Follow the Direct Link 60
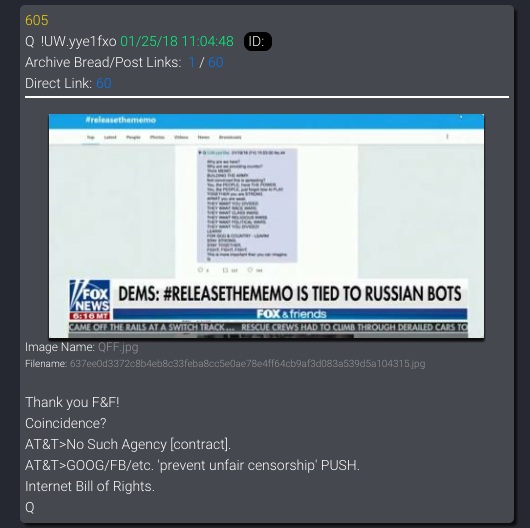The width and height of the screenshot is (530, 528). click(104, 83)
